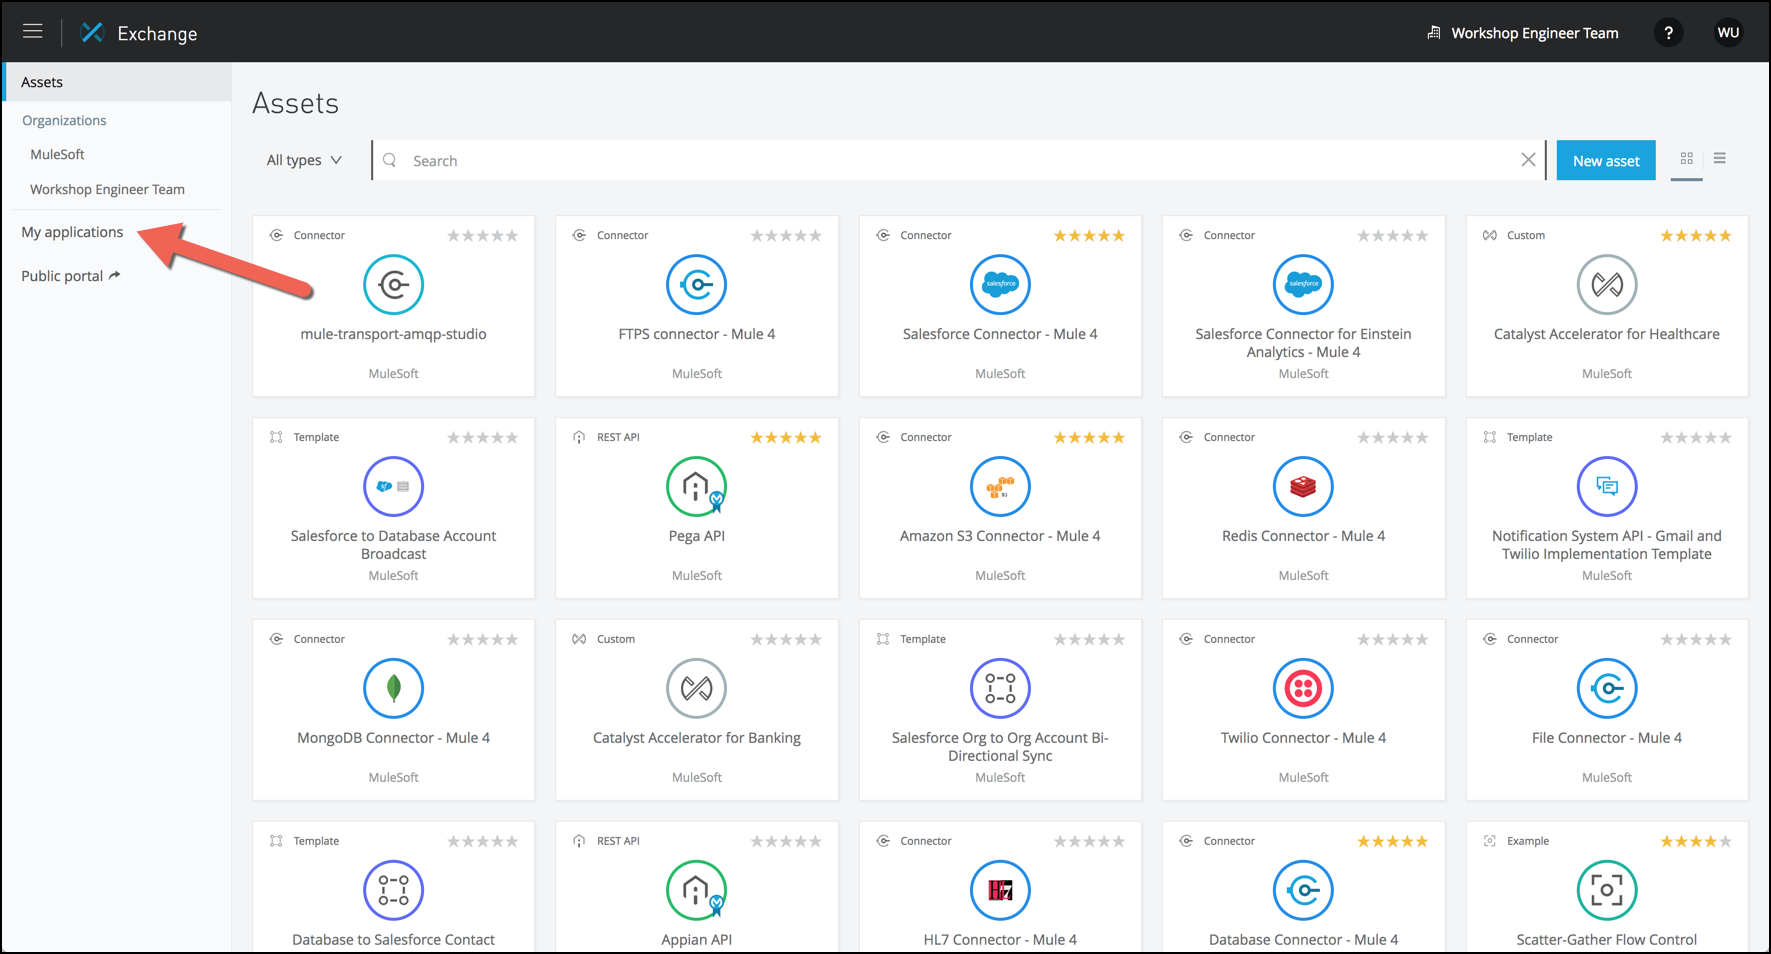This screenshot has height=954, width=1771.
Task: Open the Salesforce Connector - Mule 4 icon
Action: click(x=1000, y=285)
